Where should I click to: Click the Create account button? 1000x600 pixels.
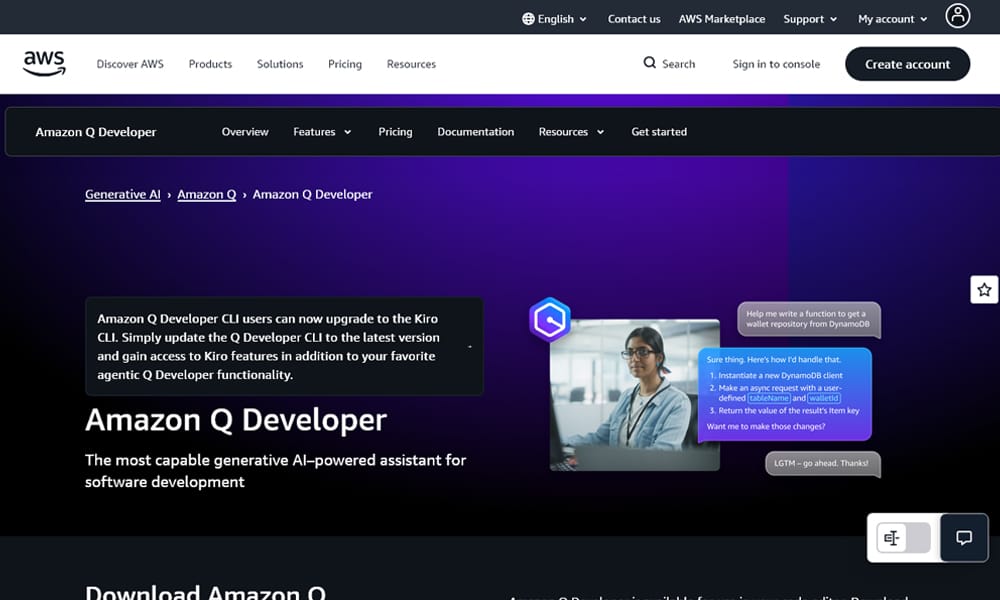(907, 63)
